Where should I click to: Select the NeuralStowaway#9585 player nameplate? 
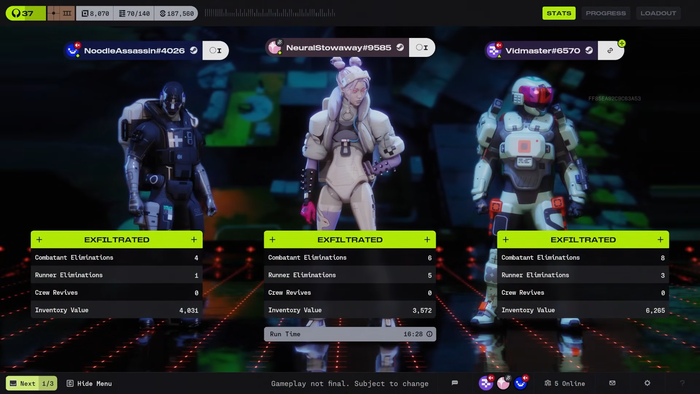[x=337, y=47]
